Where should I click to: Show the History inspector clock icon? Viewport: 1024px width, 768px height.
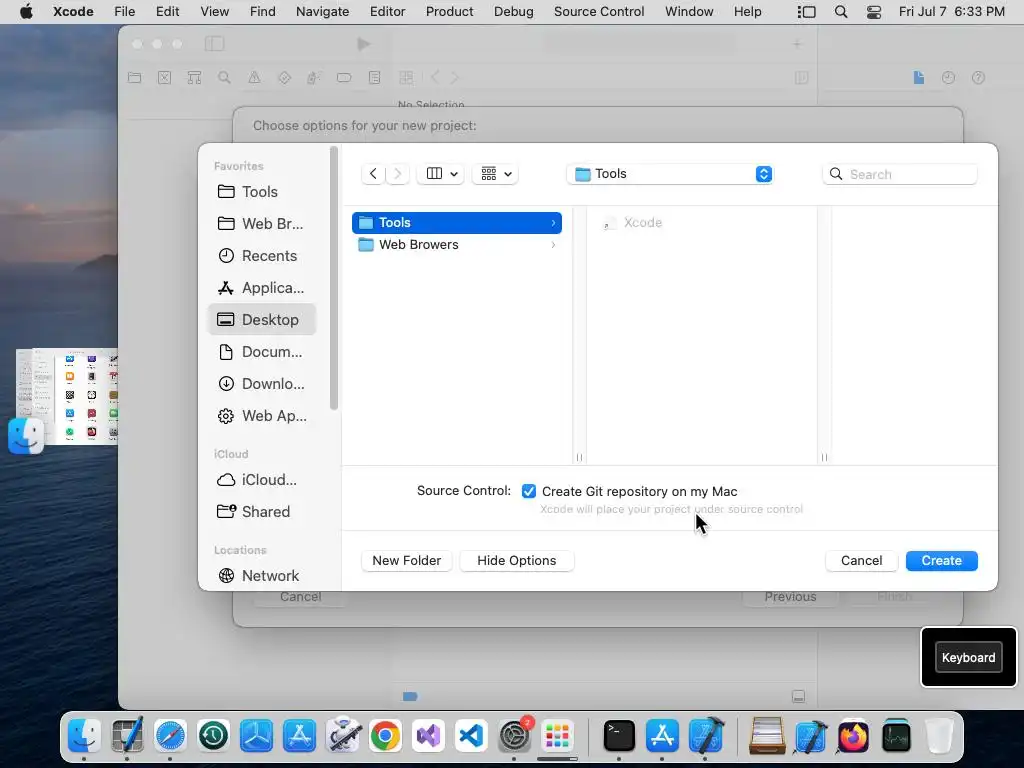click(948, 78)
